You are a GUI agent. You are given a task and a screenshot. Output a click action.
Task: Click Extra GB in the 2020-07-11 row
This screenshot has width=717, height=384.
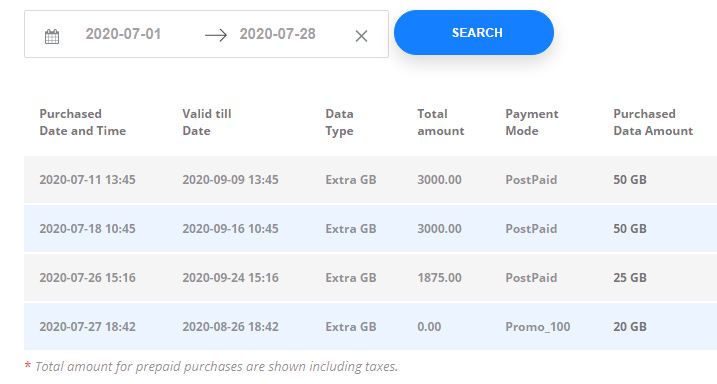(x=351, y=180)
